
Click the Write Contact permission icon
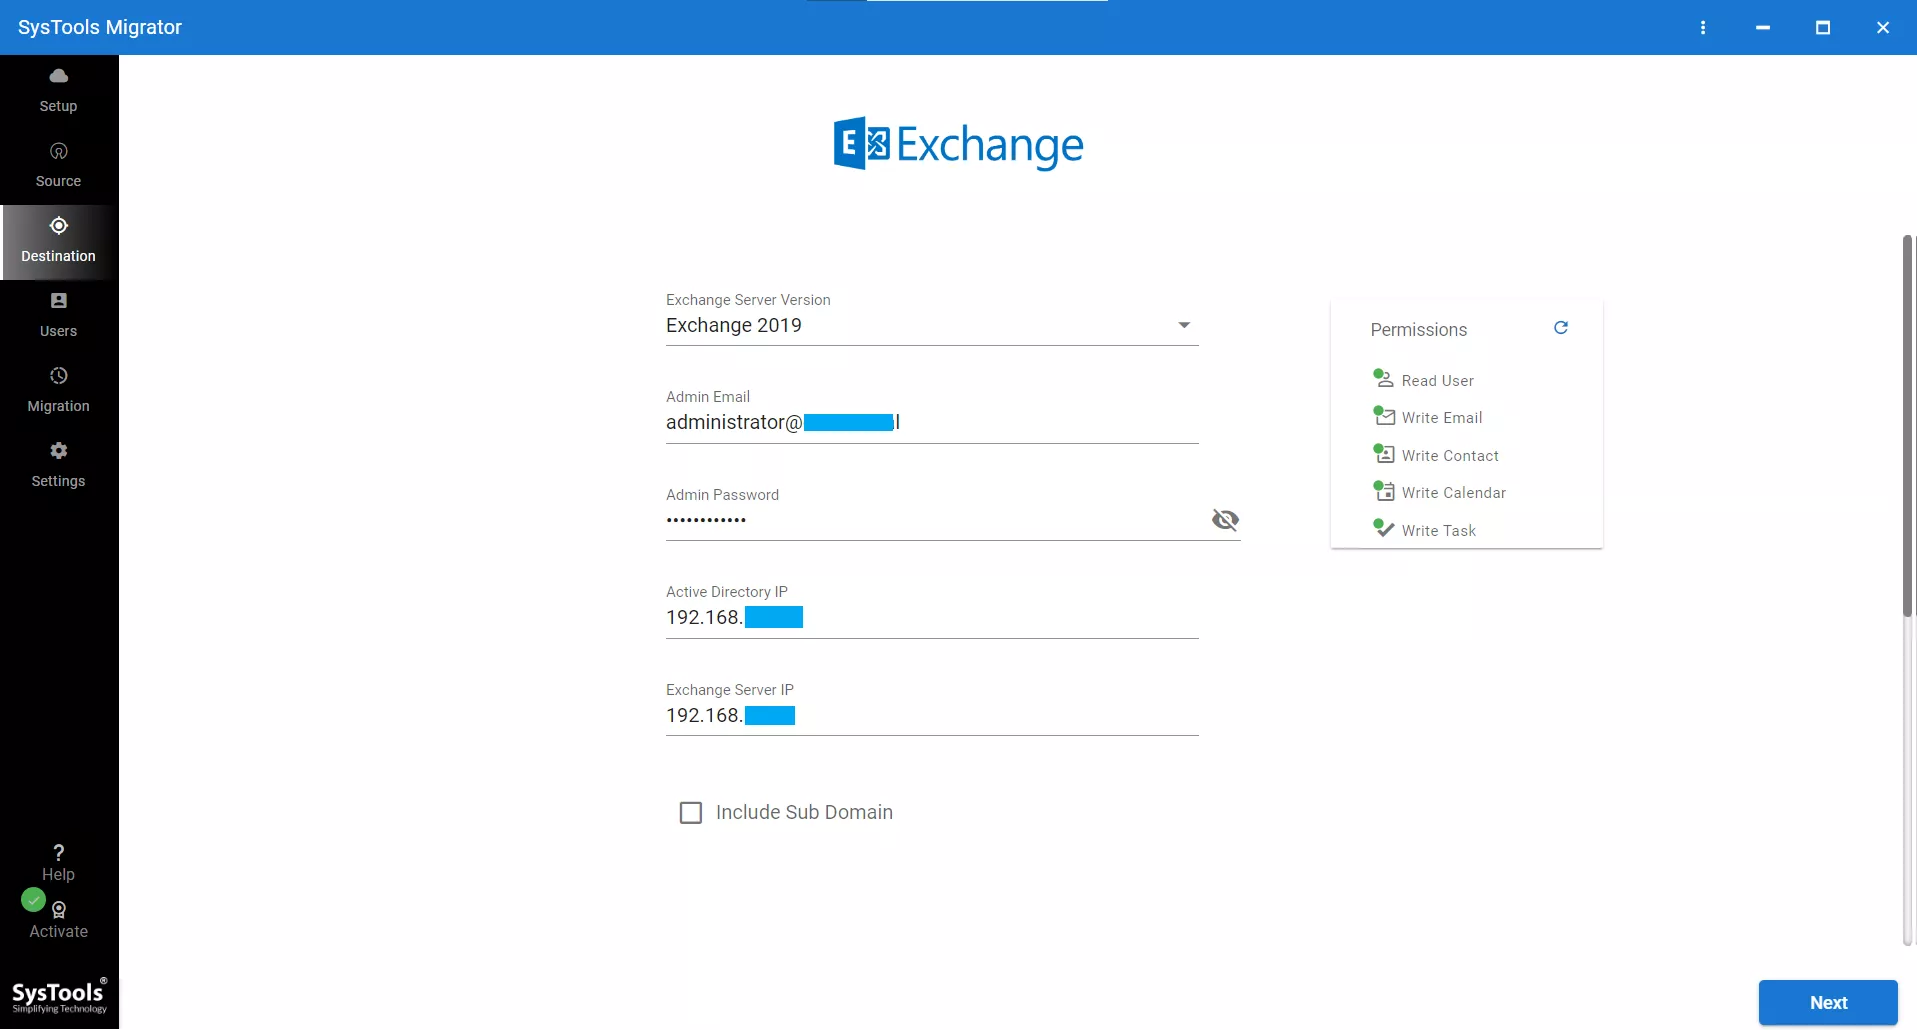click(1384, 454)
